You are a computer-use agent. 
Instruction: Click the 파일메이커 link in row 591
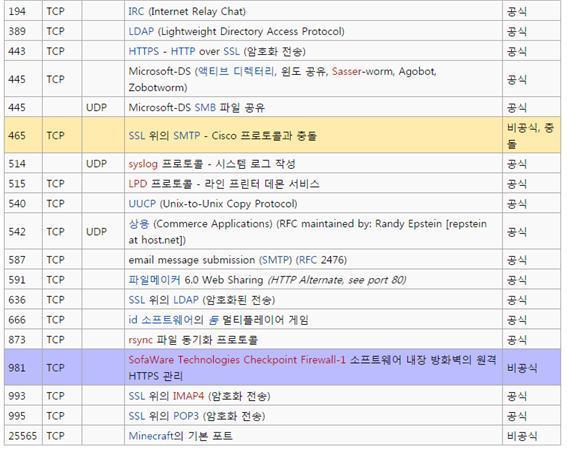154,280
